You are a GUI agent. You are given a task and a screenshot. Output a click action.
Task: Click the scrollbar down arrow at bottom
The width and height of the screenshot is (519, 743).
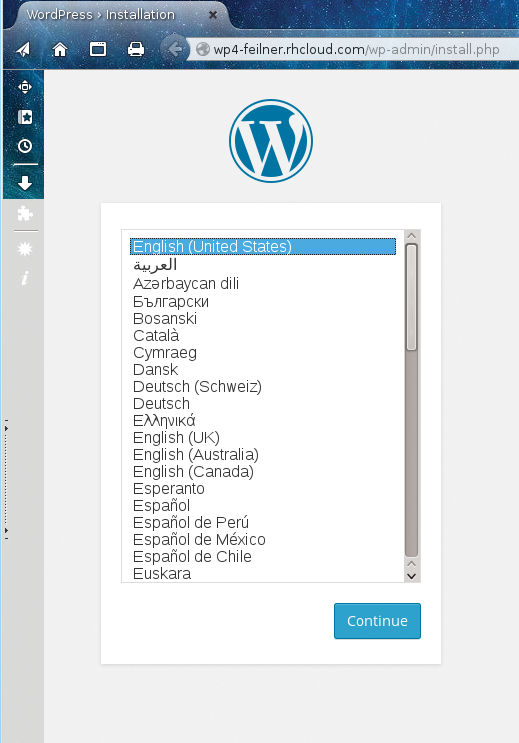click(x=411, y=576)
